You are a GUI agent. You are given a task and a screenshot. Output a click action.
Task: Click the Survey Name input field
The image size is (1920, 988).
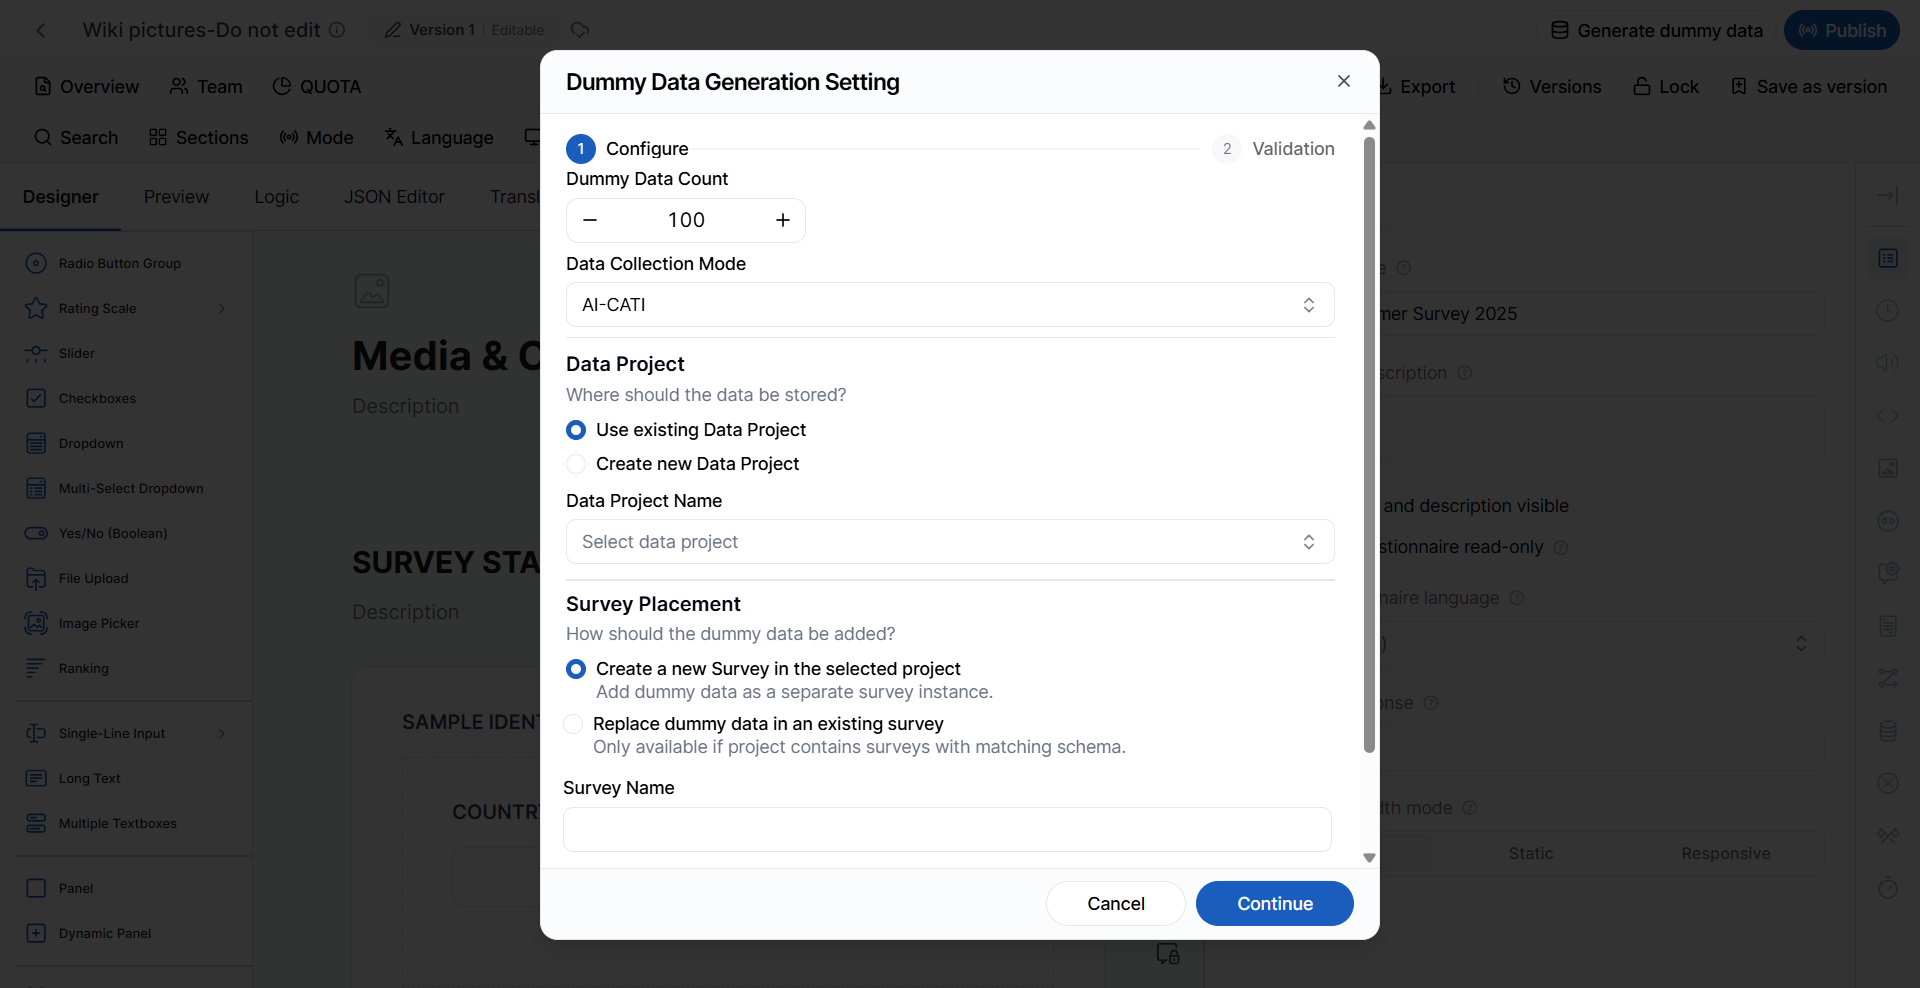coord(947,830)
